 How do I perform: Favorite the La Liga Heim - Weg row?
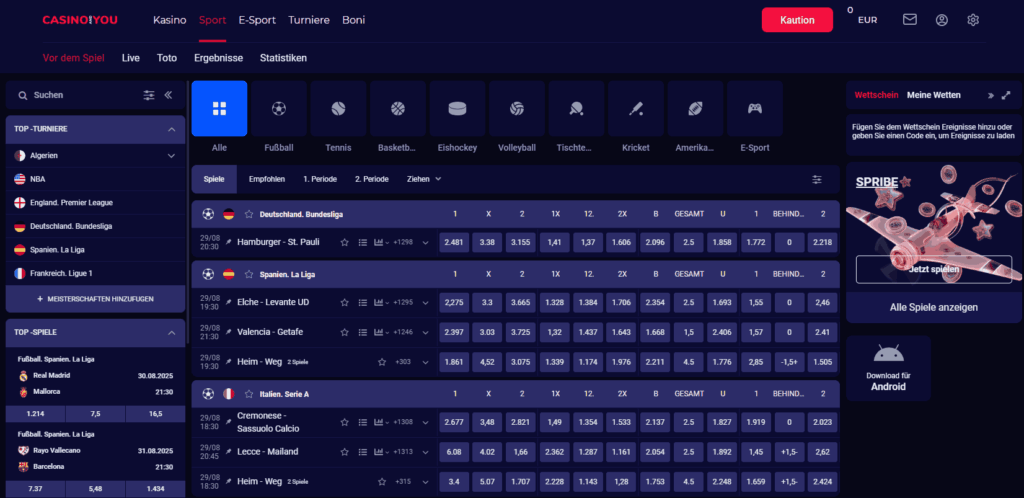(x=382, y=362)
